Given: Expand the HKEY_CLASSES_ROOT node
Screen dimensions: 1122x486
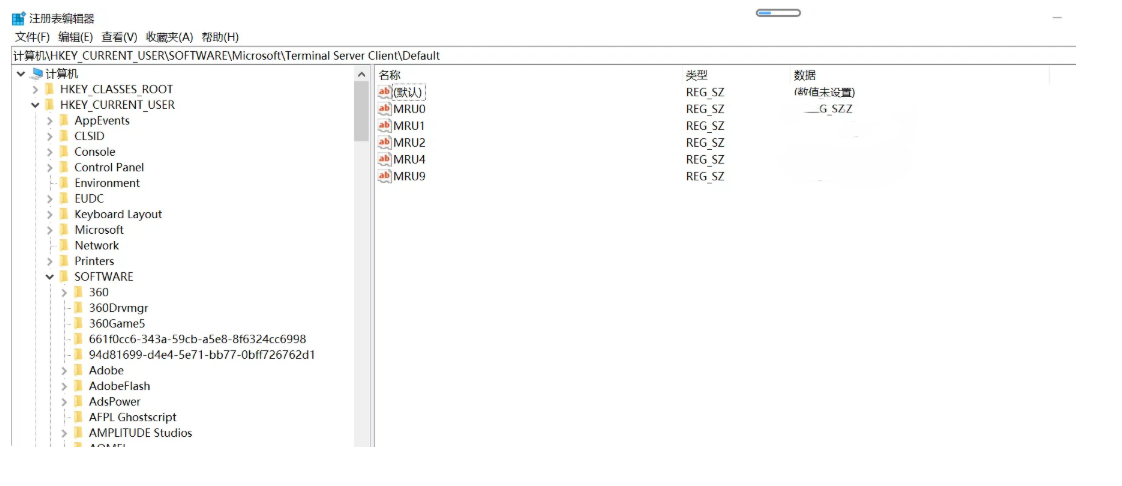Looking at the screenshot, I should pyautogui.click(x=36, y=90).
